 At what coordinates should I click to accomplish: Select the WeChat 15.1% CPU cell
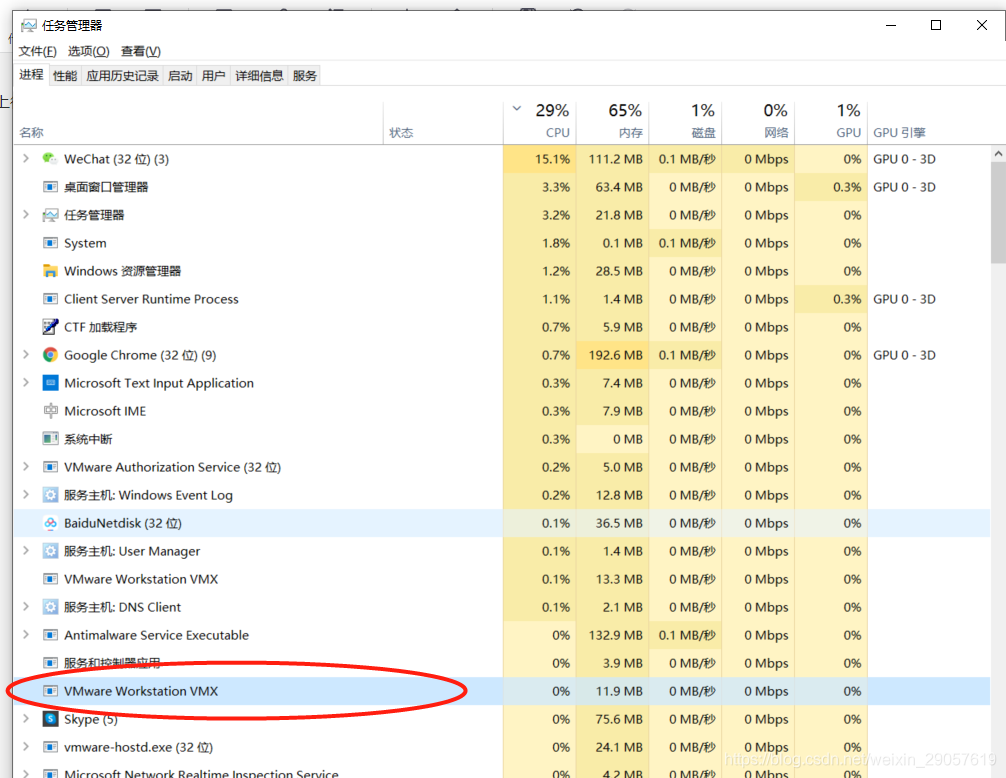tap(540, 159)
